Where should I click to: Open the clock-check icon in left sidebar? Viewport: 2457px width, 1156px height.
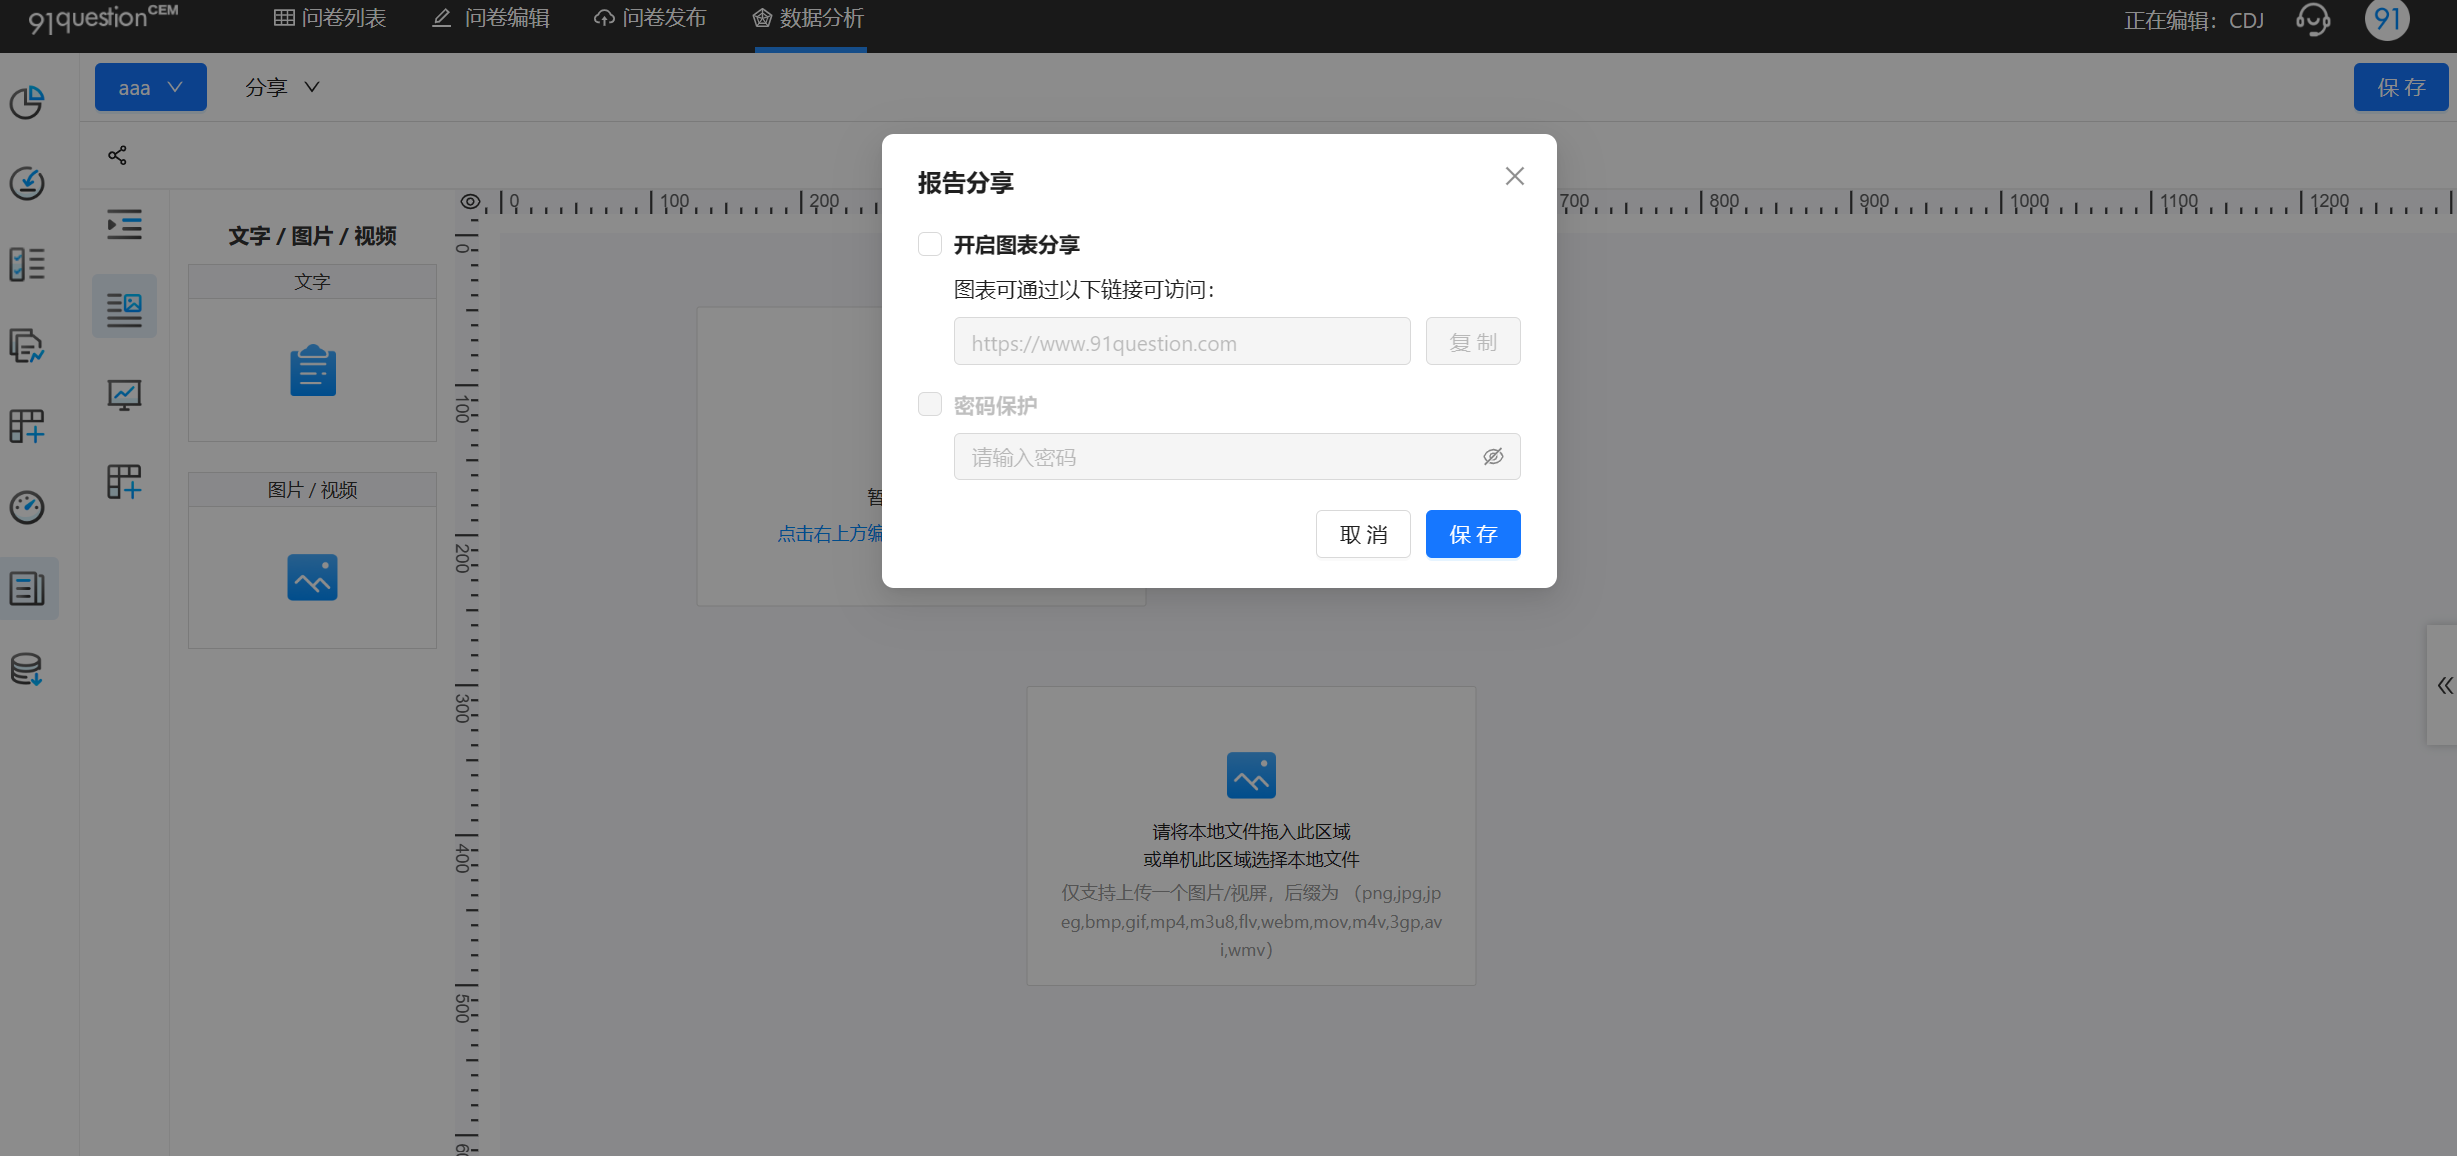(27, 183)
